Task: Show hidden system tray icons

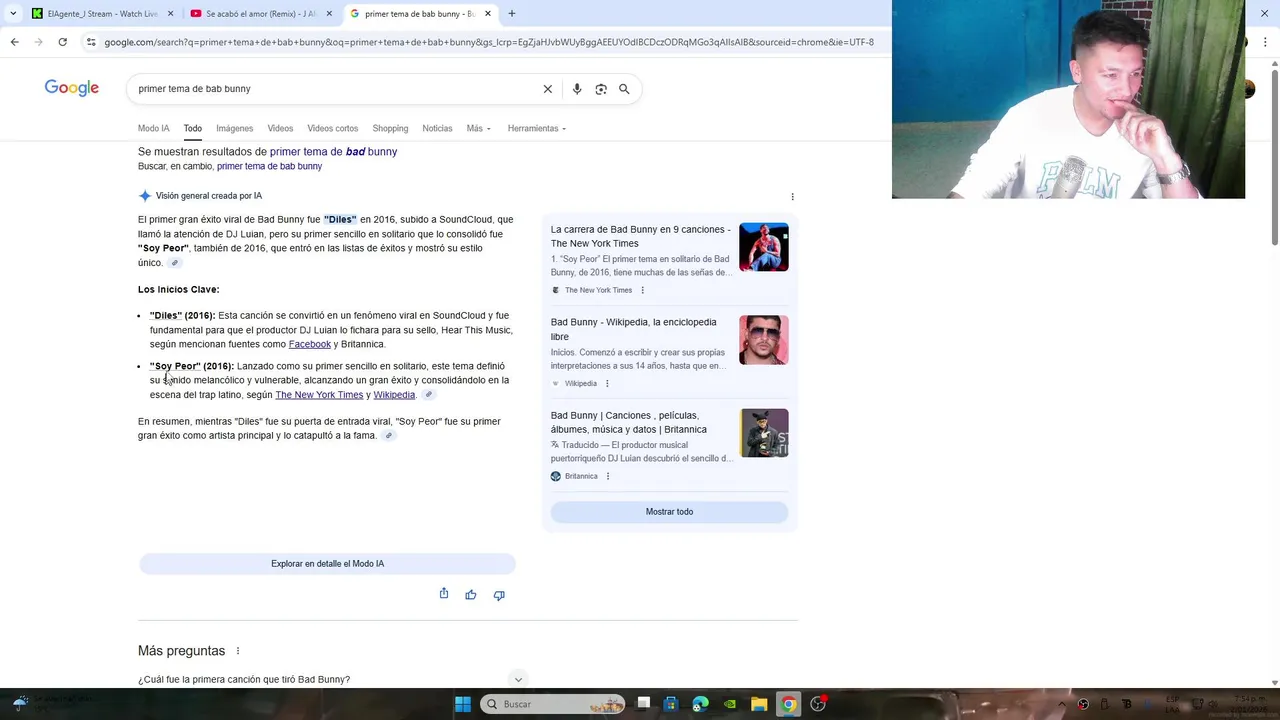Action: click(x=1062, y=704)
